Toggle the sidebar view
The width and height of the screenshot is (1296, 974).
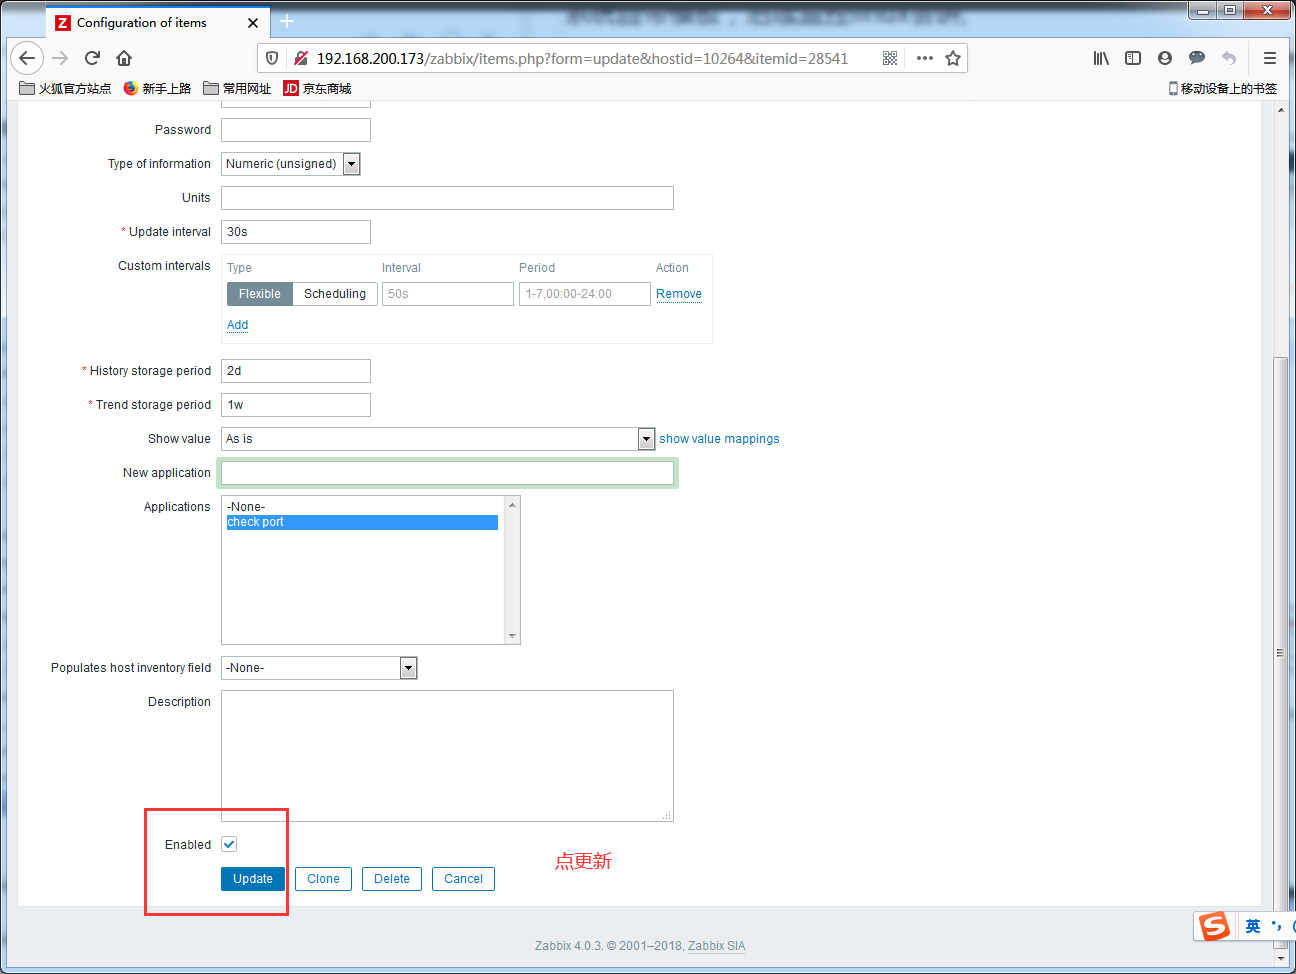coord(1133,58)
